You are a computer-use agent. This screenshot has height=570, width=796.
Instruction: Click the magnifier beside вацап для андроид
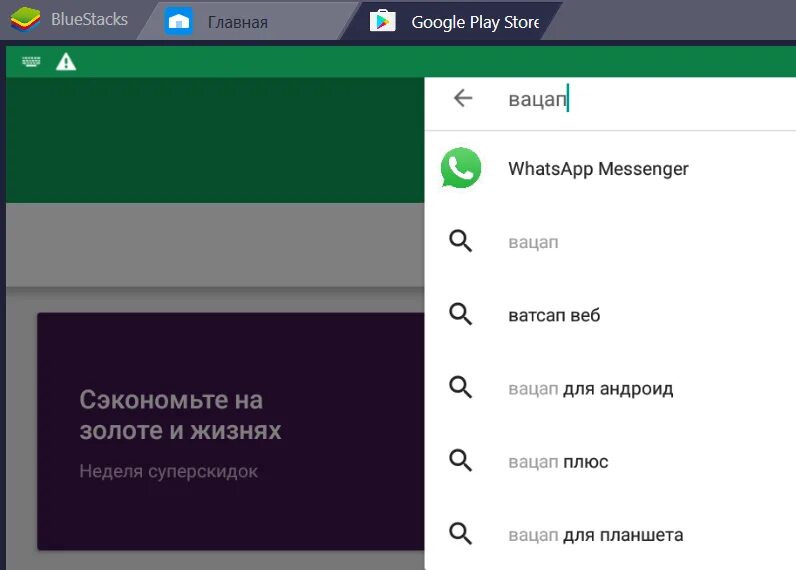(460, 388)
